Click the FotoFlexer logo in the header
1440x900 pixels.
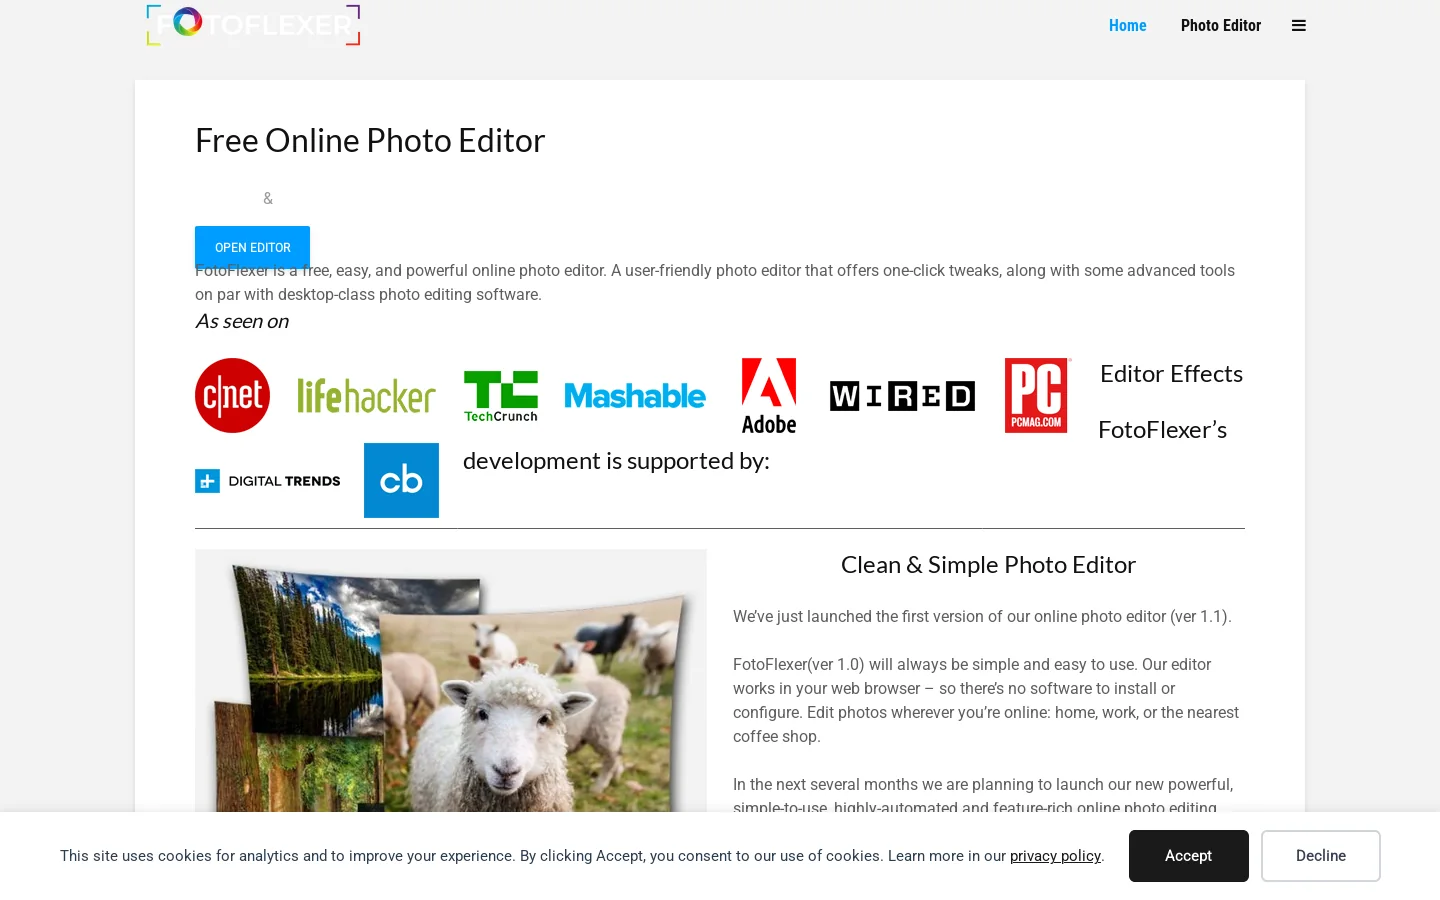pyautogui.click(x=253, y=25)
